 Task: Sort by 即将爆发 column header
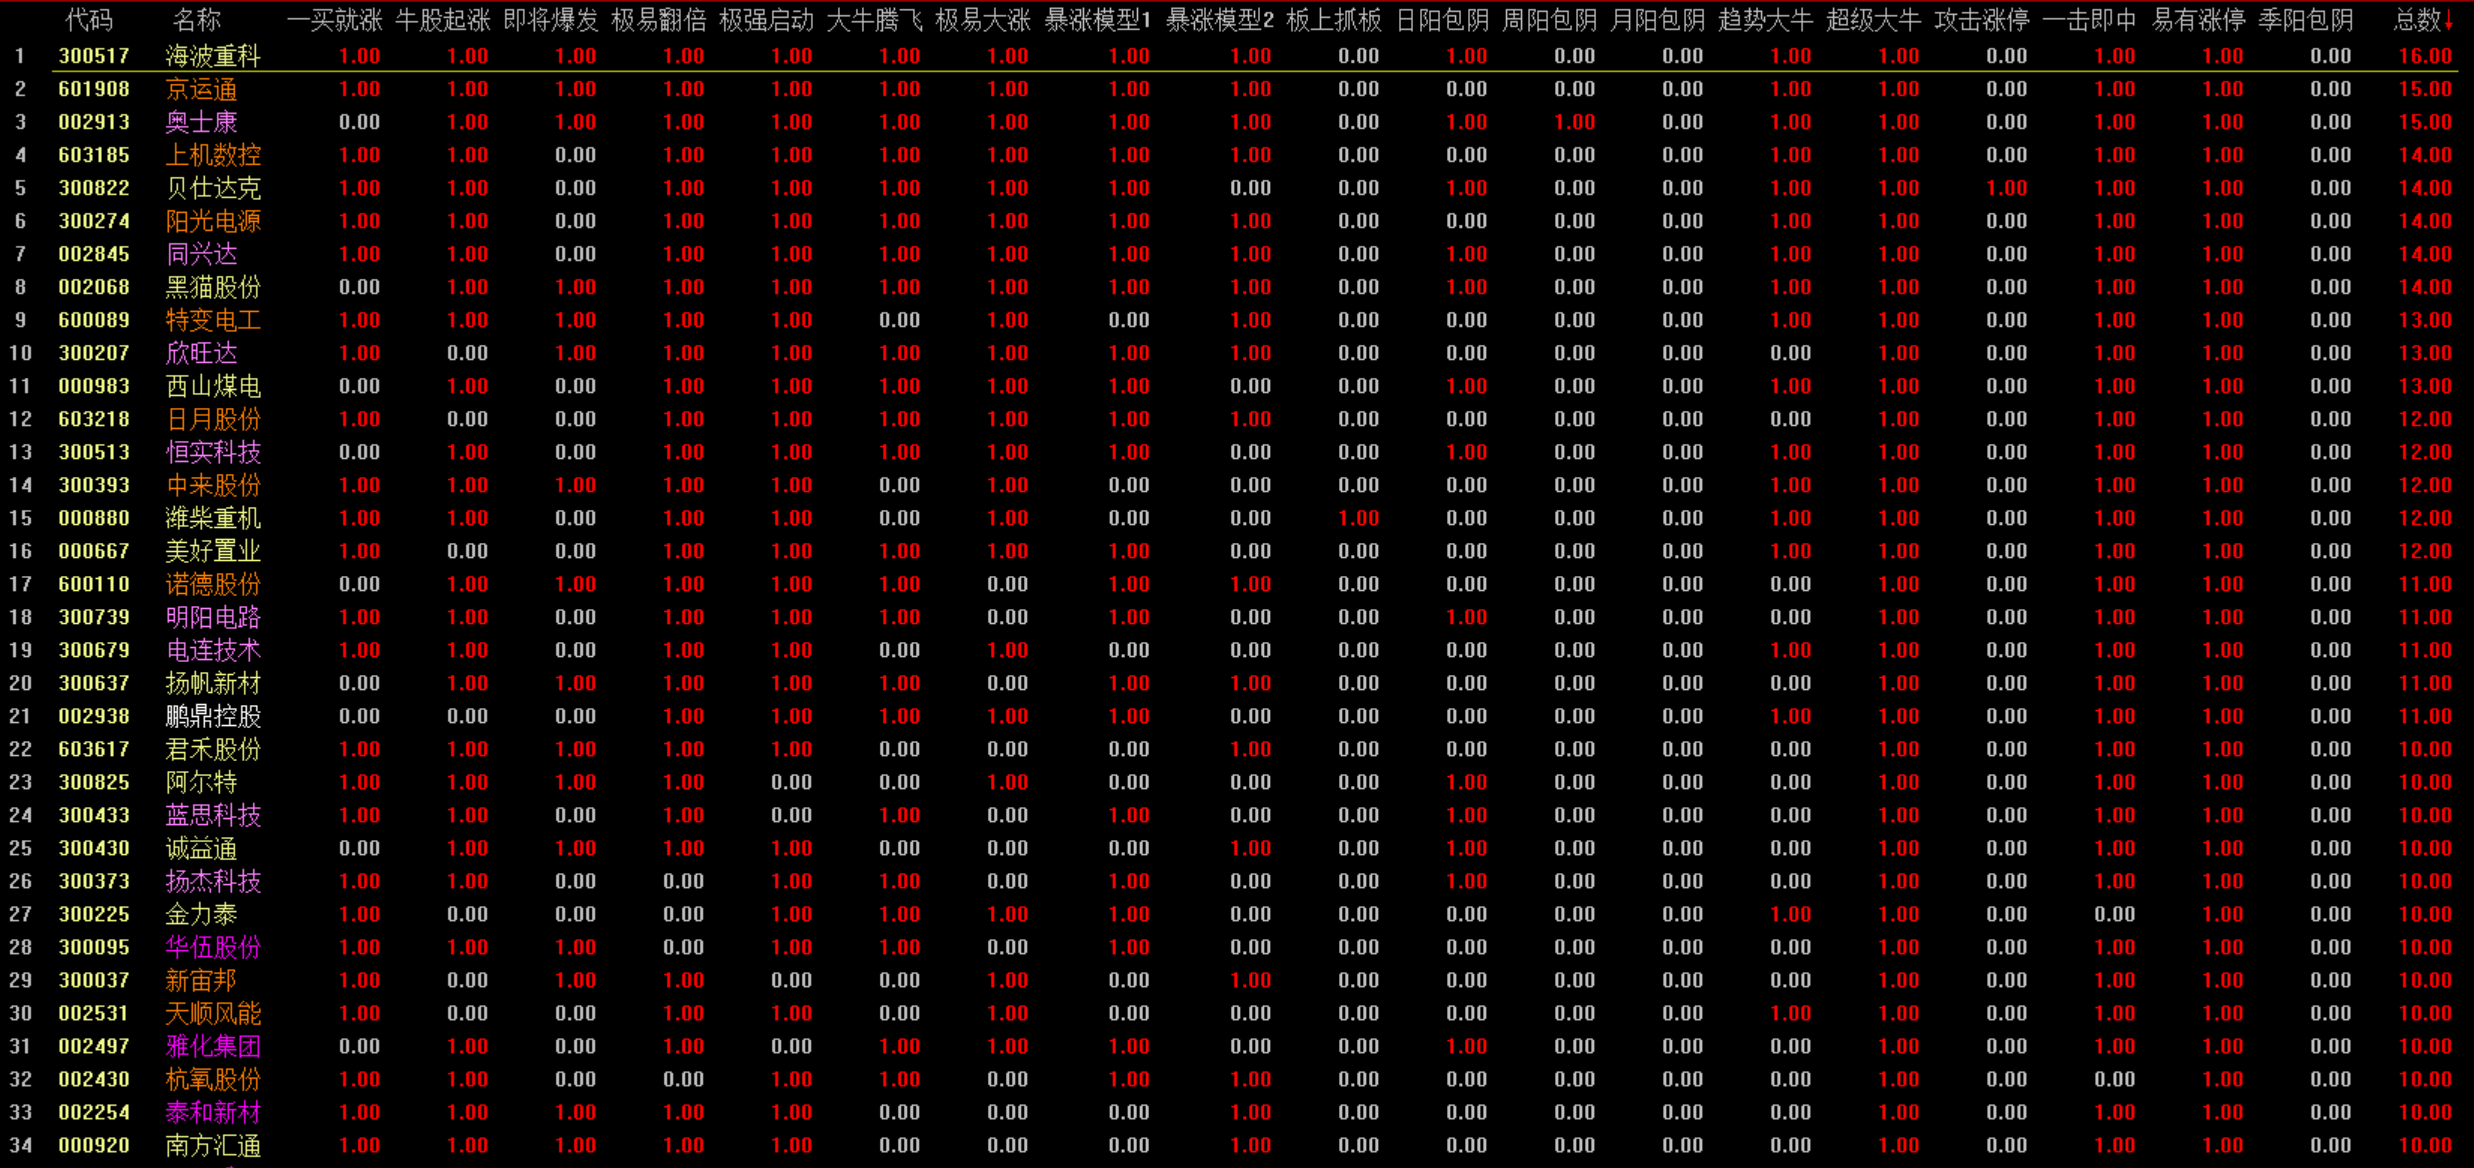[550, 20]
